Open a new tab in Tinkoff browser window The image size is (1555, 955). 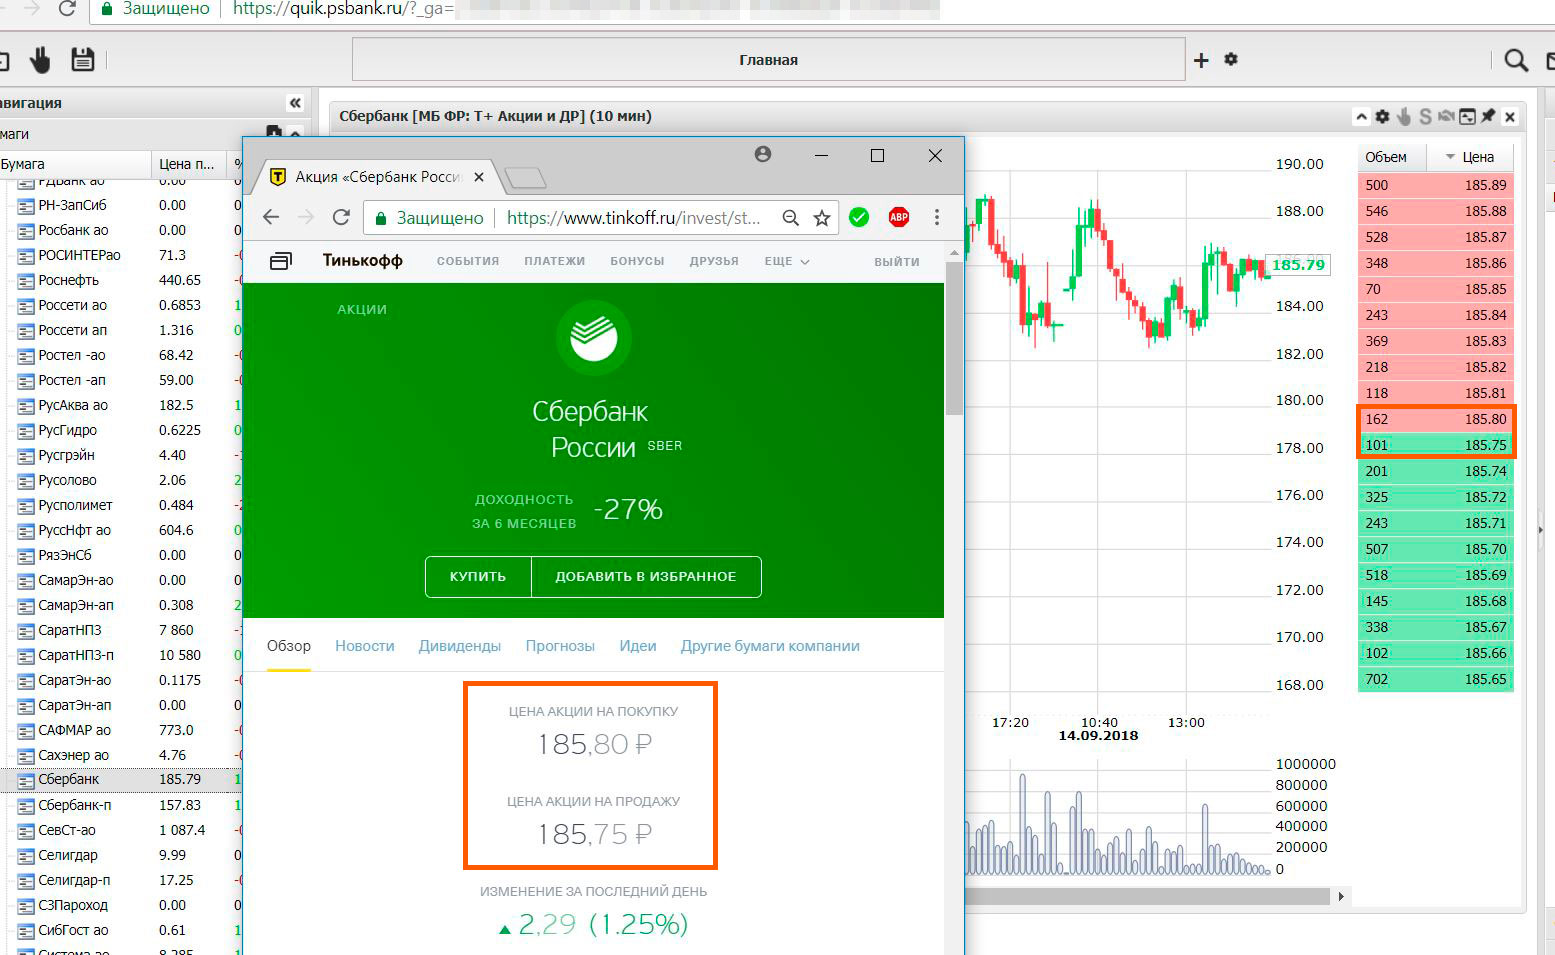point(525,178)
